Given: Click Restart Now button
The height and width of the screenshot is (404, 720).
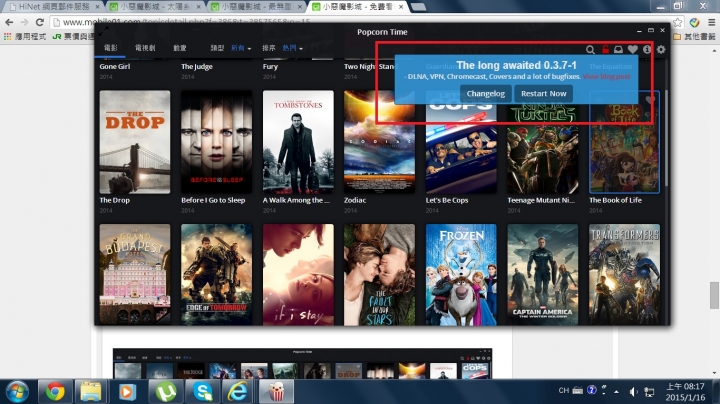Looking at the screenshot, I should point(544,94).
